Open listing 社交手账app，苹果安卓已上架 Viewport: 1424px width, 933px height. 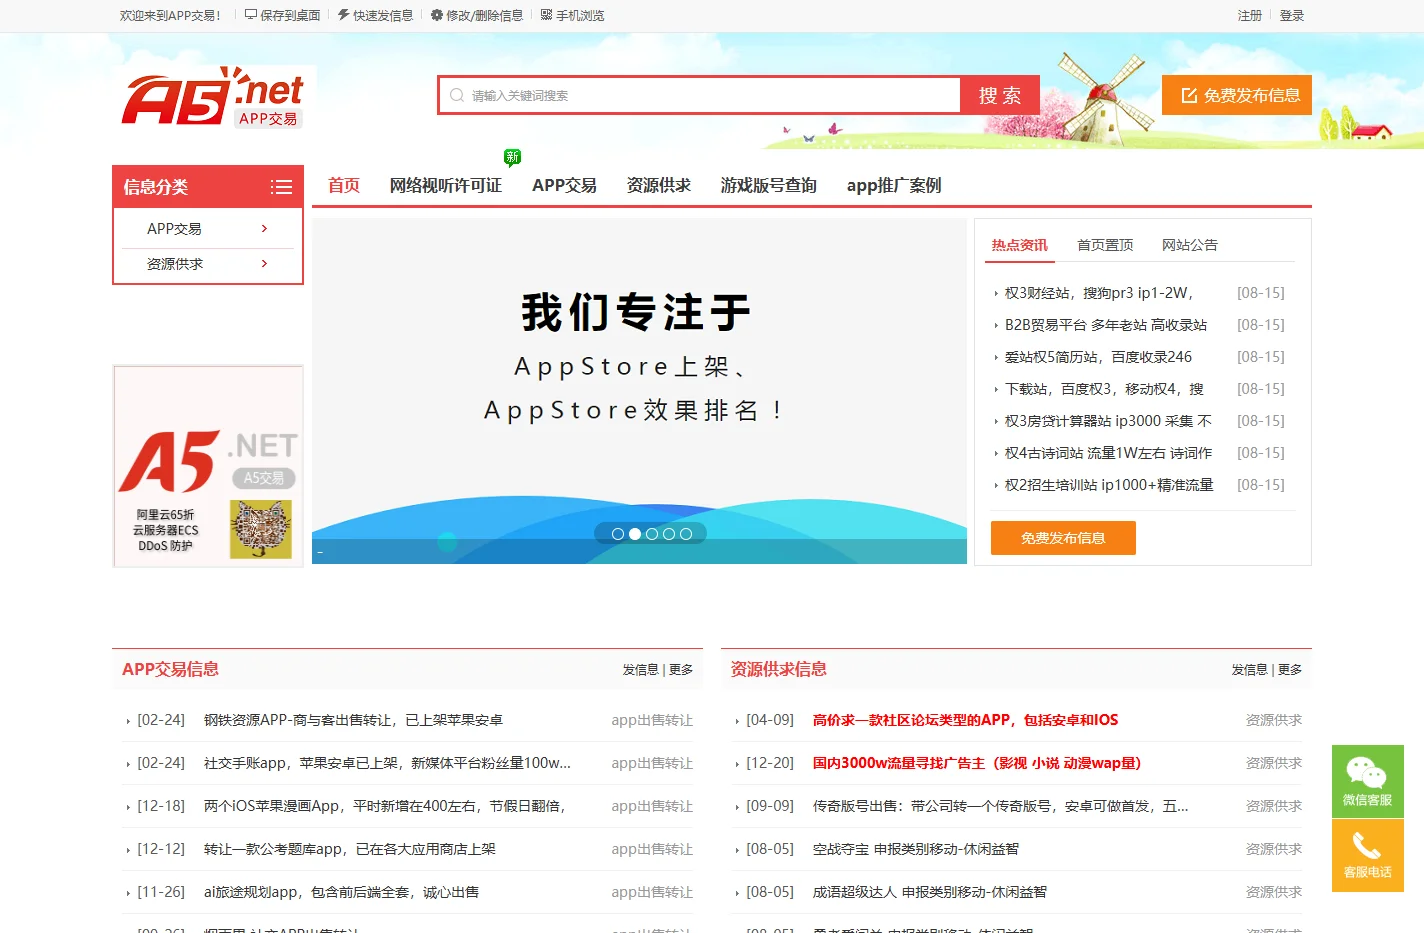tap(387, 763)
